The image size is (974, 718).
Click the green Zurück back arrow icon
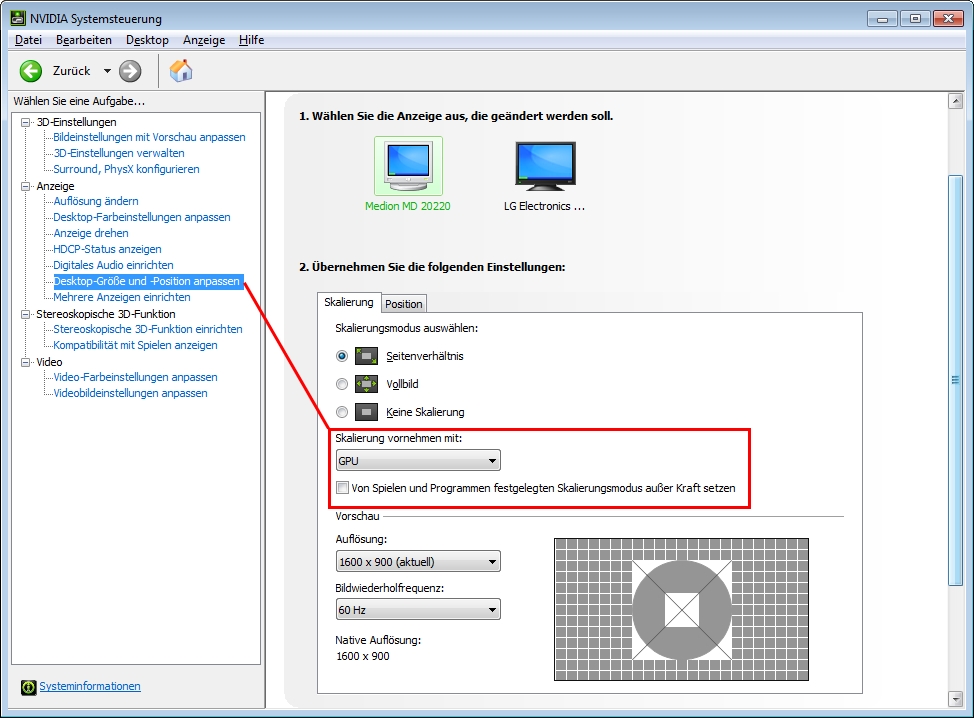coord(30,71)
